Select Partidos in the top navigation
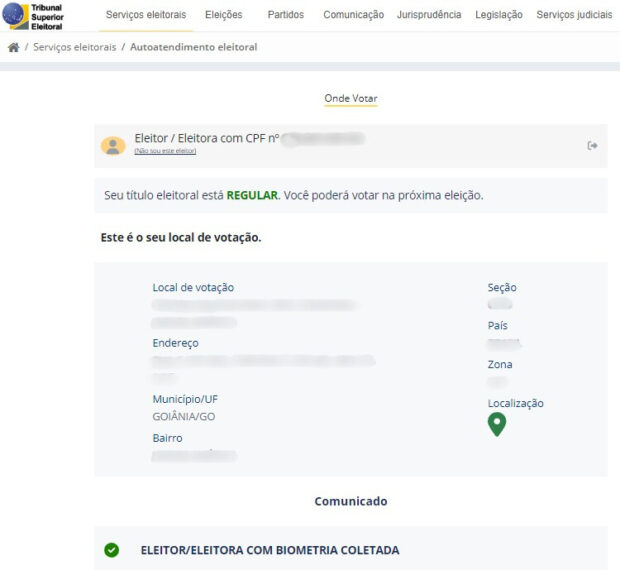The image size is (620, 570). [286, 15]
